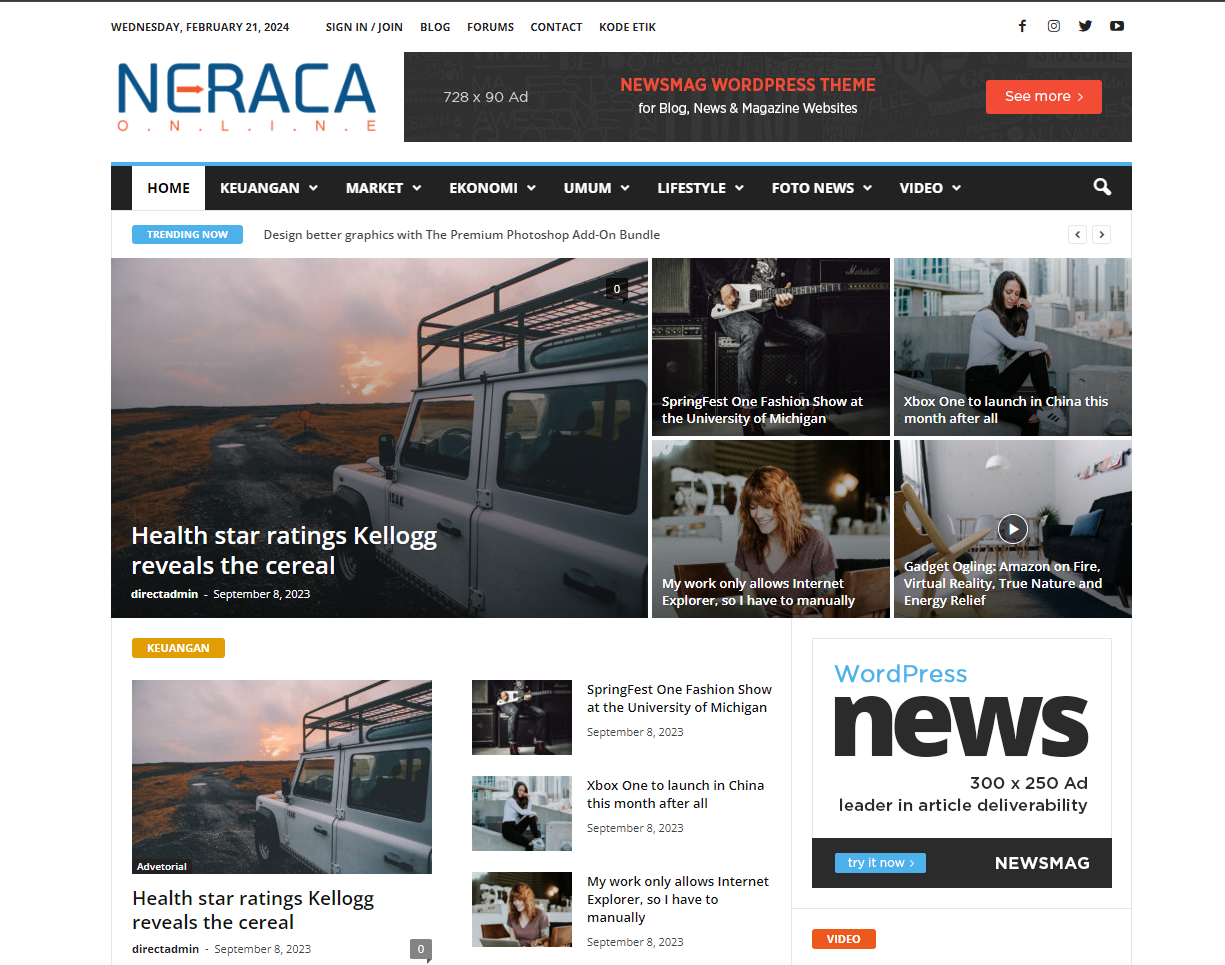The image size is (1225, 965).
Task: Show previous trending news item
Action: (1077, 235)
